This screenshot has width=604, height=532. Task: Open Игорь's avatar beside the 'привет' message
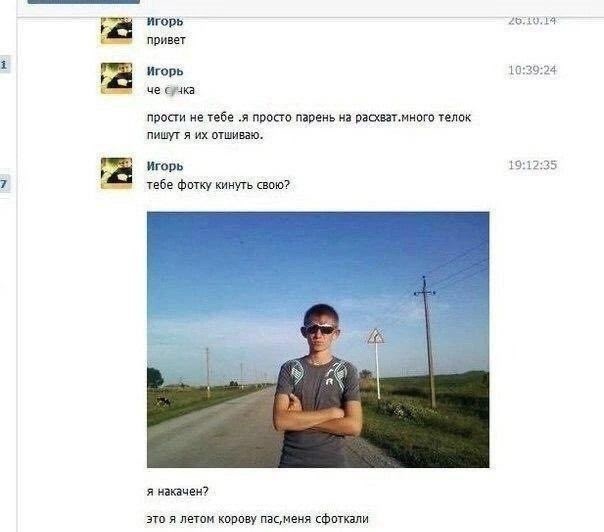(x=116, y=31)
